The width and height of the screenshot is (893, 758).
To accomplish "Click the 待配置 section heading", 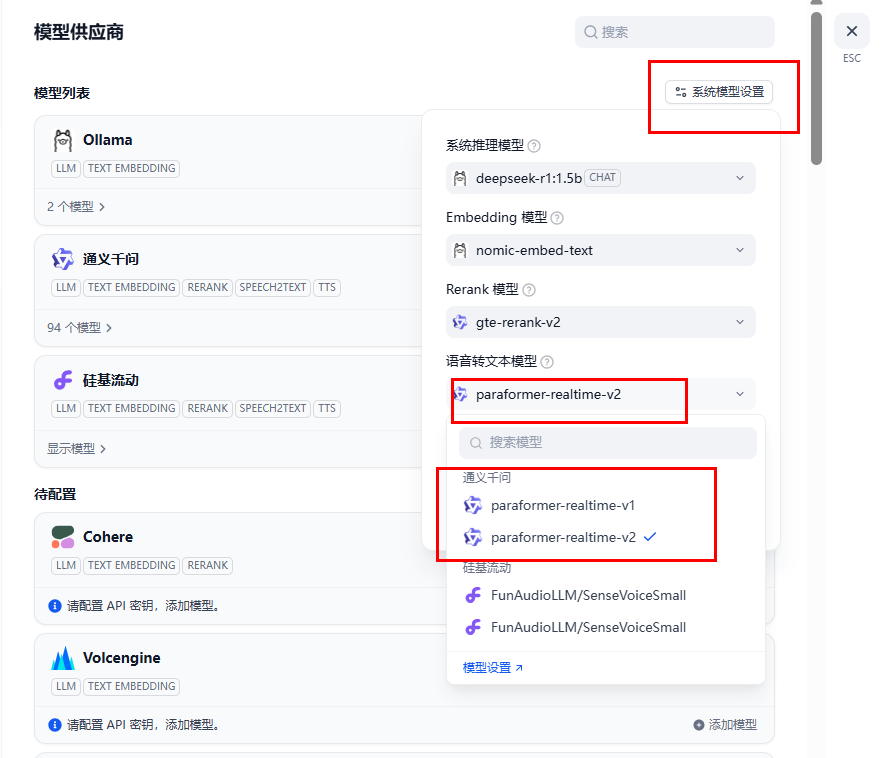I will 55,494.
